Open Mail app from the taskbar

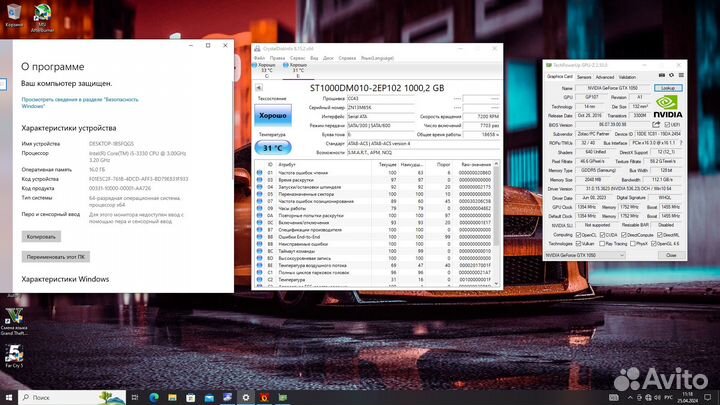click(209, 397)
